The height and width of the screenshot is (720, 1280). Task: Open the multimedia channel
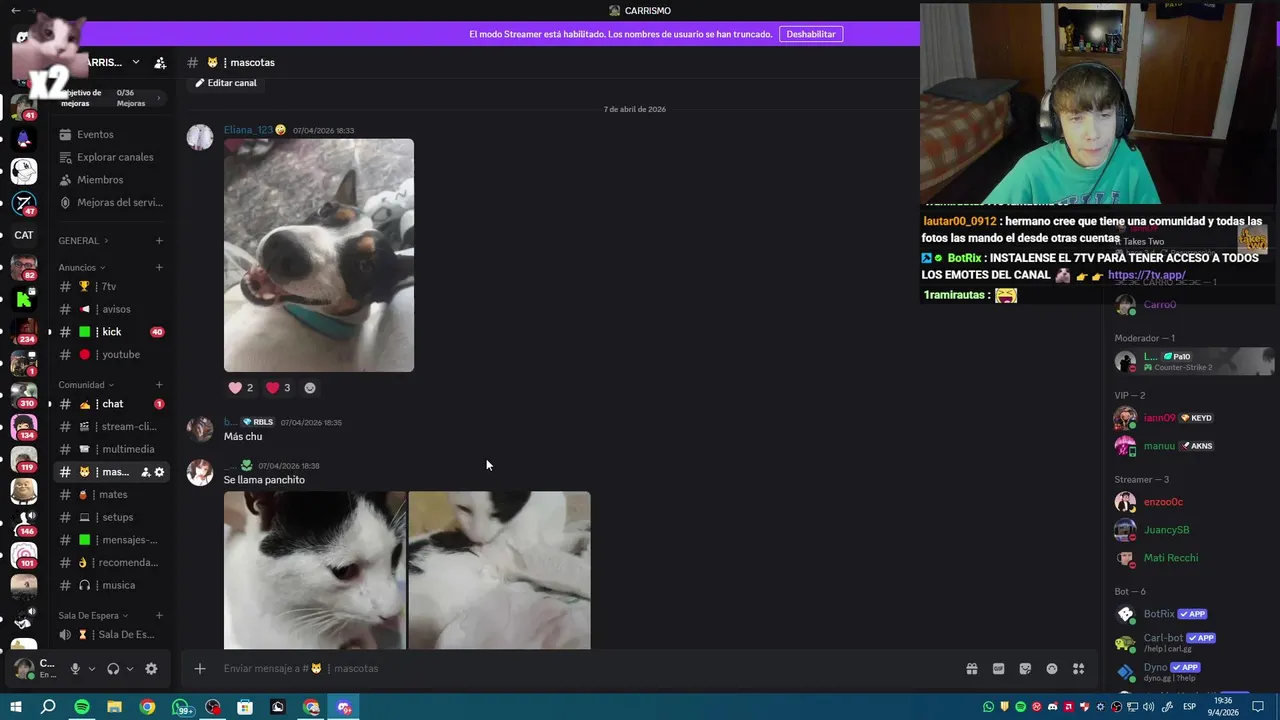111,450
